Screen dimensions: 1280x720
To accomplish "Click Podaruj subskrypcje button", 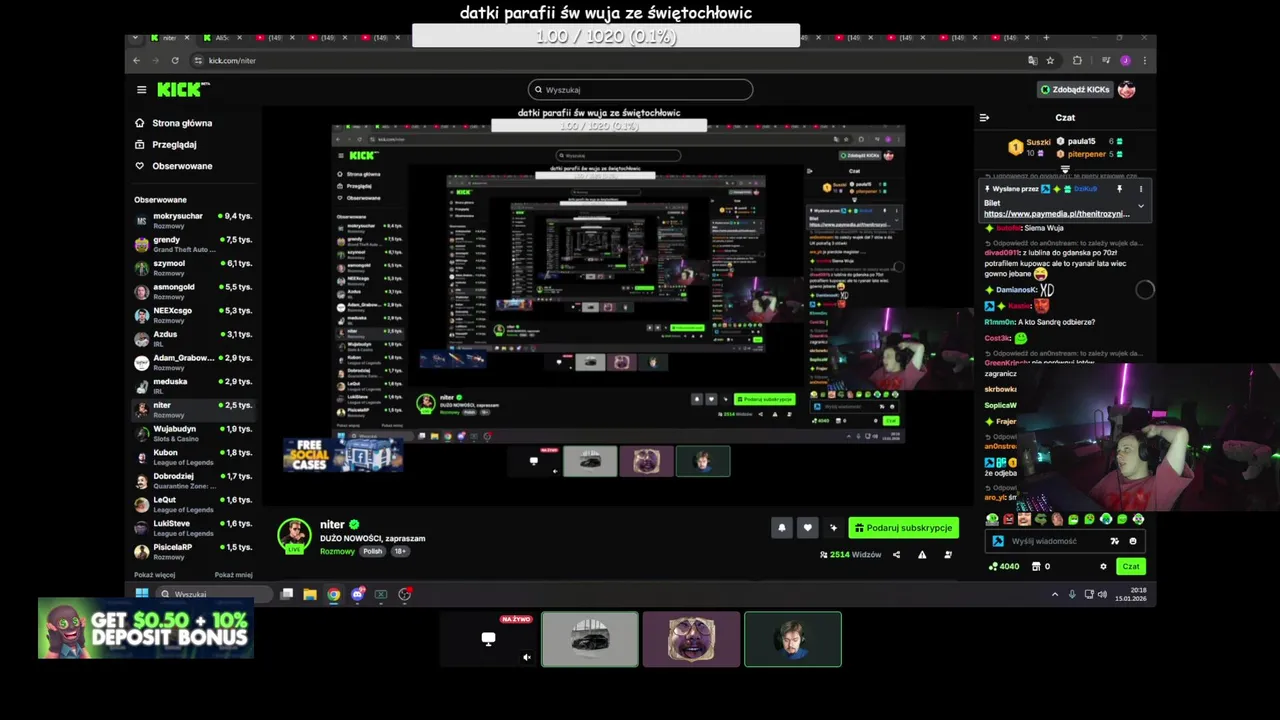I will pos(904,527).
